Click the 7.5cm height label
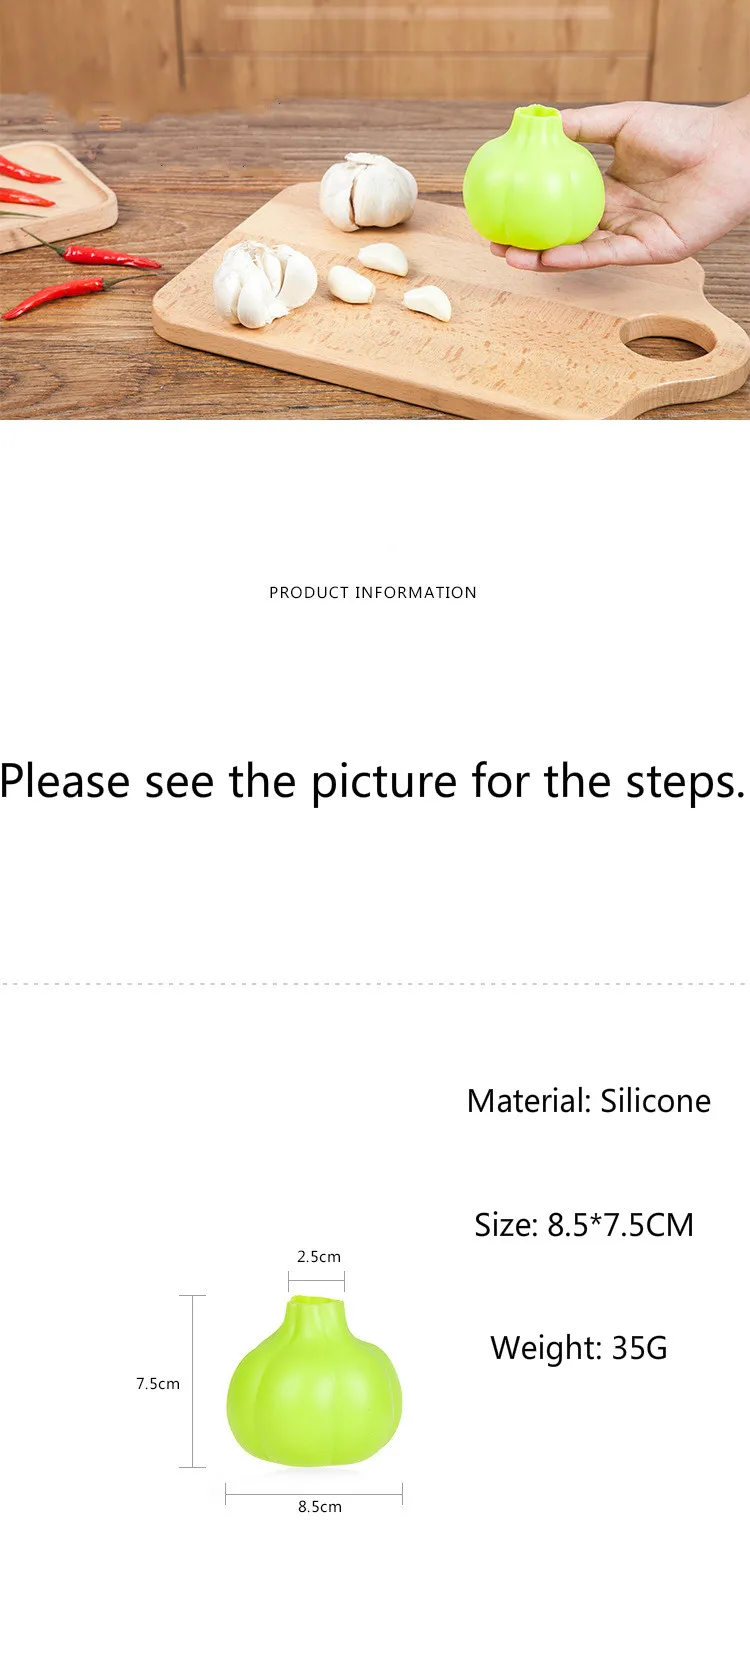 [x=158, y=1384]
